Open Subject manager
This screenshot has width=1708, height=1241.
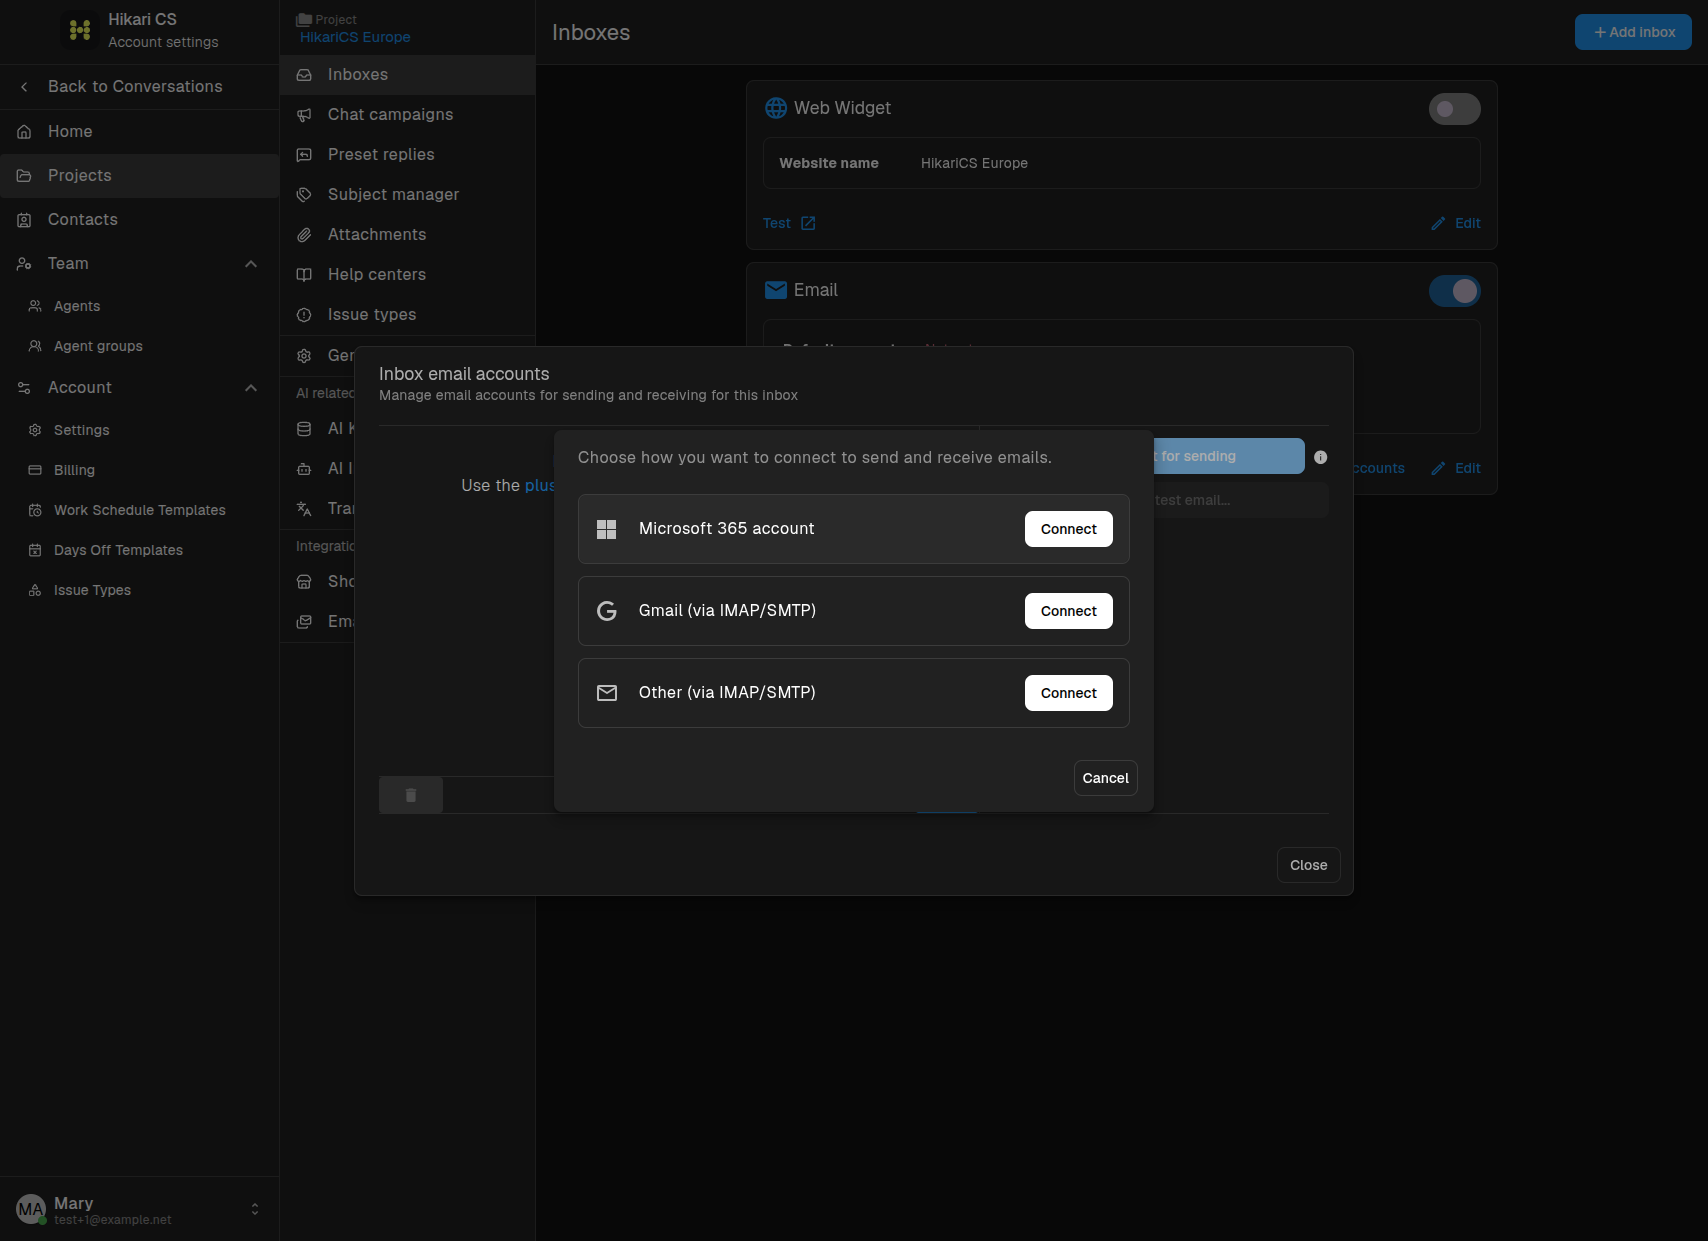coord(407,195)
